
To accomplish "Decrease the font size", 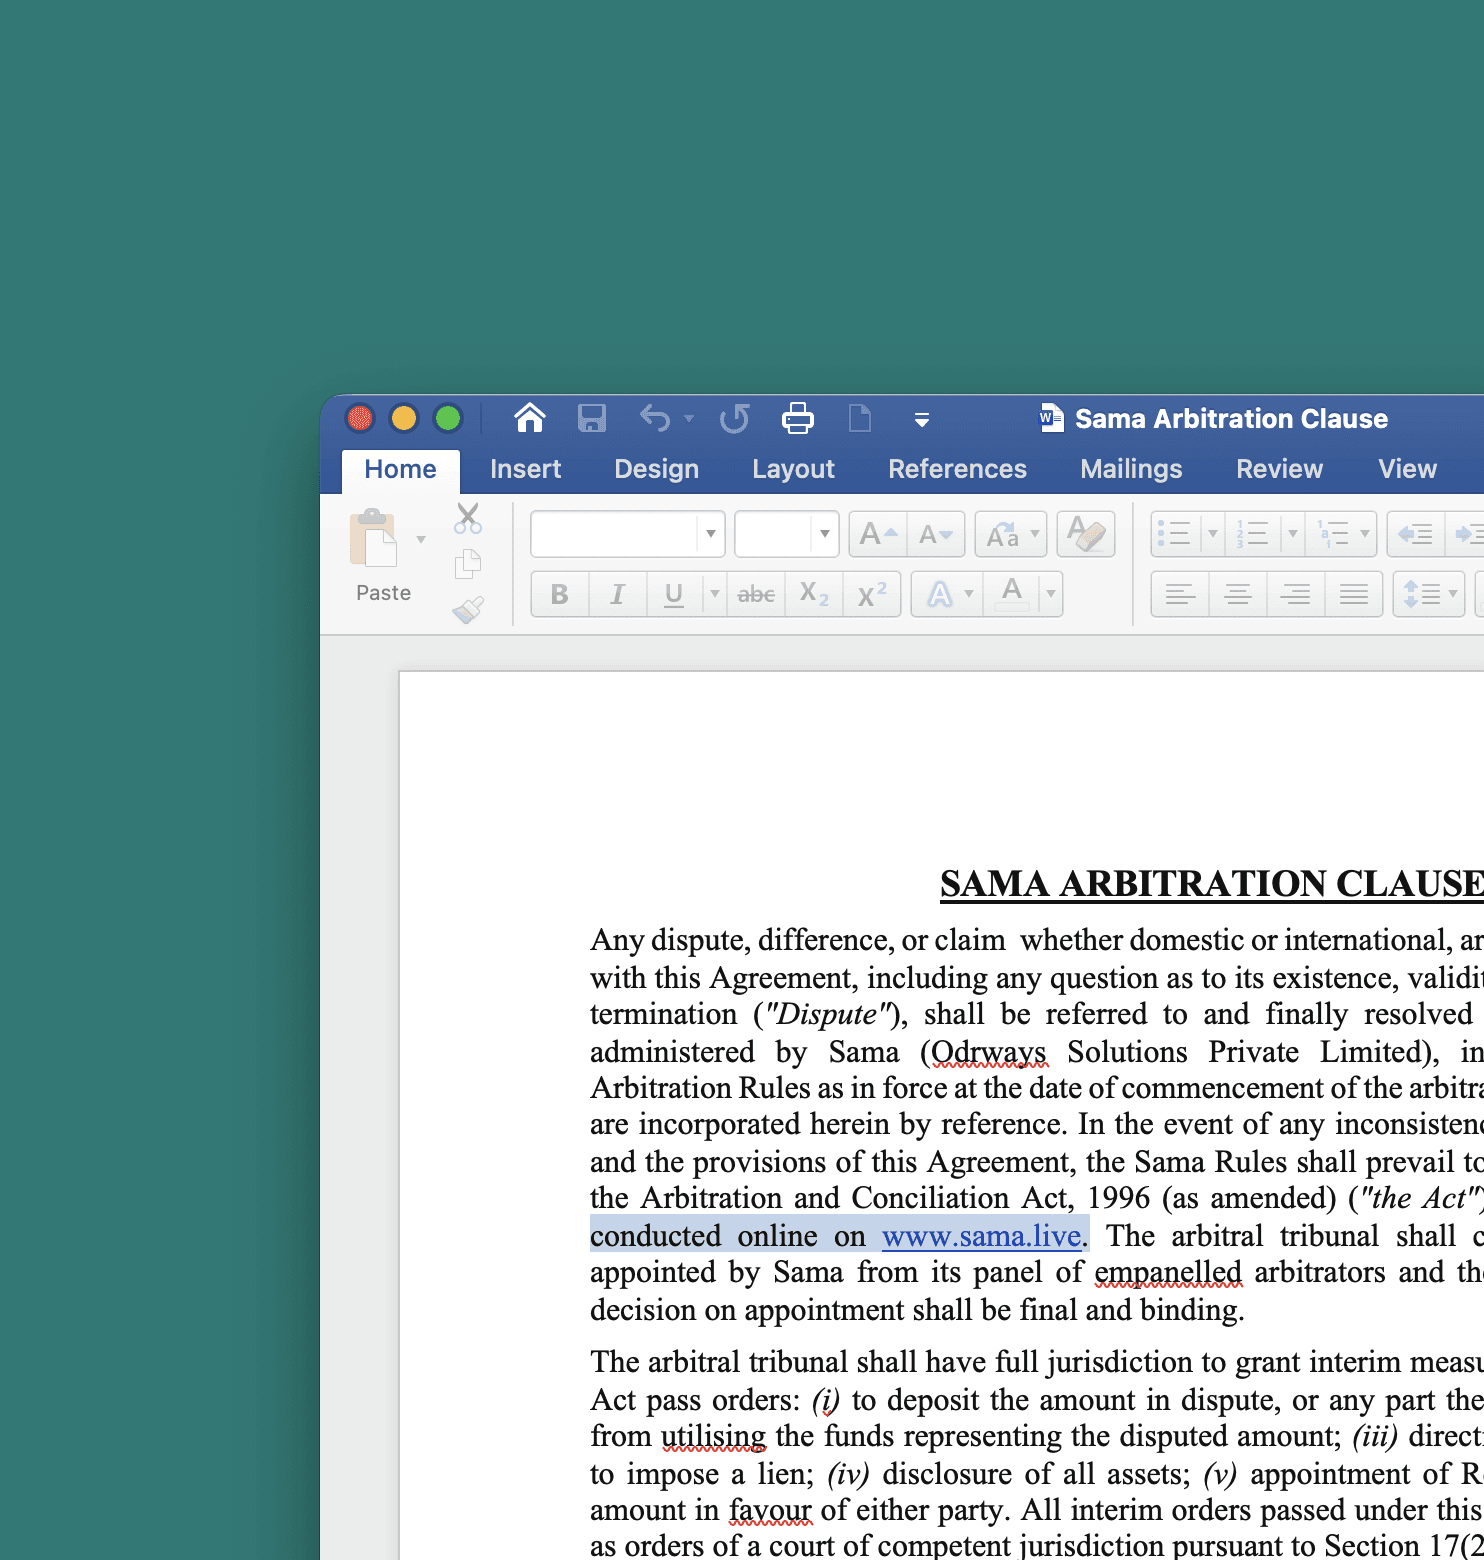I will click(x=935, y=534).
